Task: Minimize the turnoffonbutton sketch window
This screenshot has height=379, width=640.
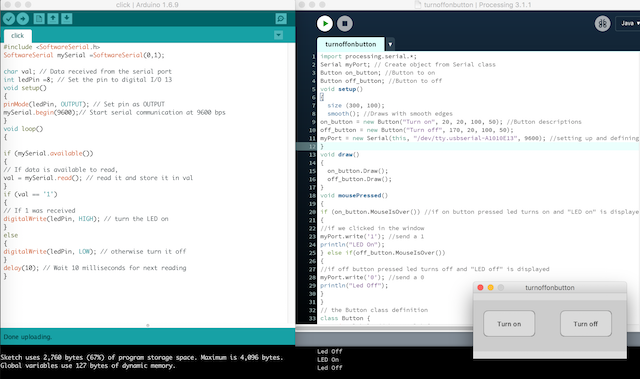Action: [491, 288]
